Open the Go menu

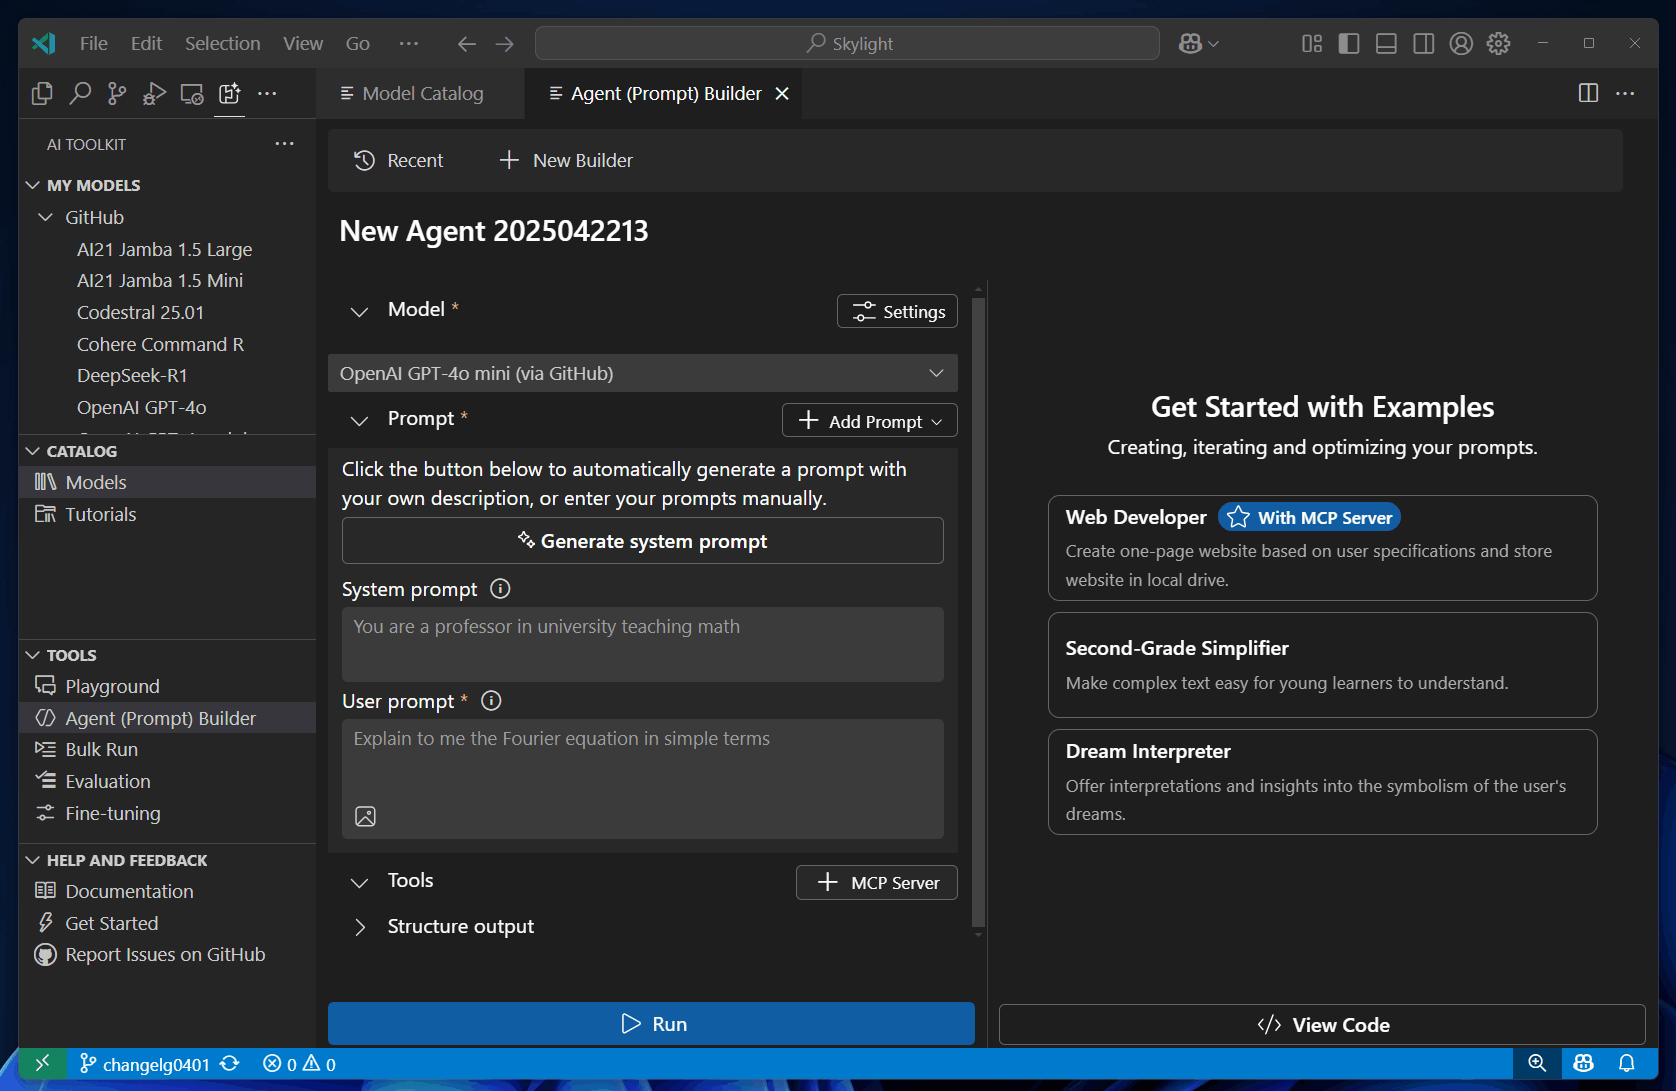pos(357,43)
